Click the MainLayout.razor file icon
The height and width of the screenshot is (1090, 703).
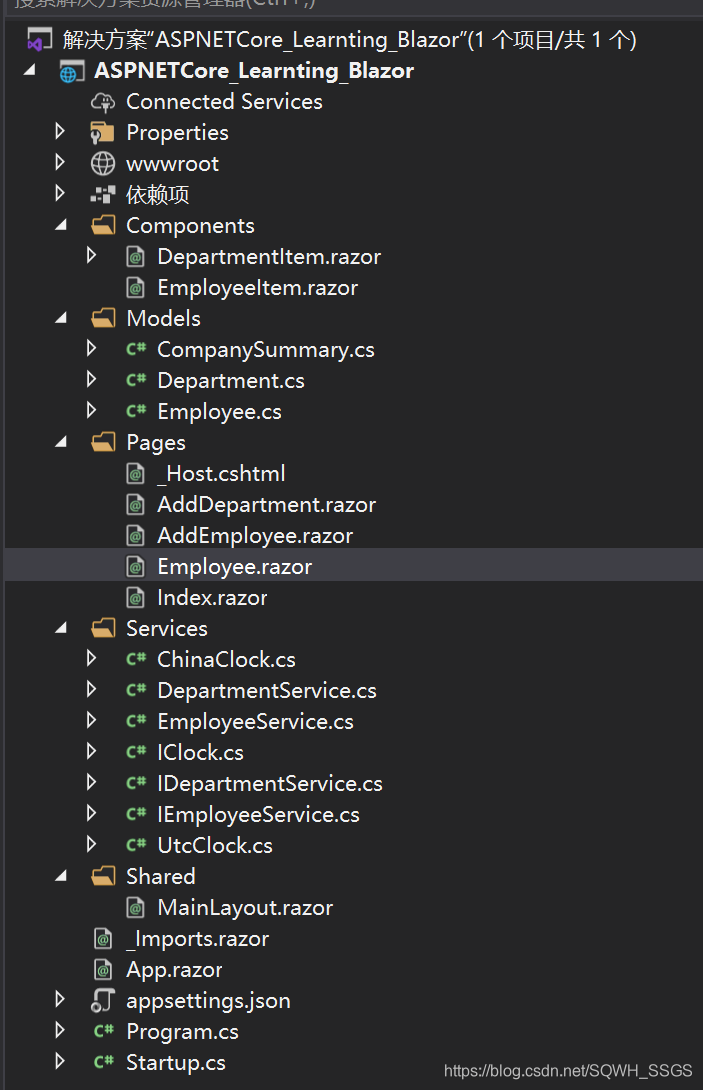(x=135, y=908)
